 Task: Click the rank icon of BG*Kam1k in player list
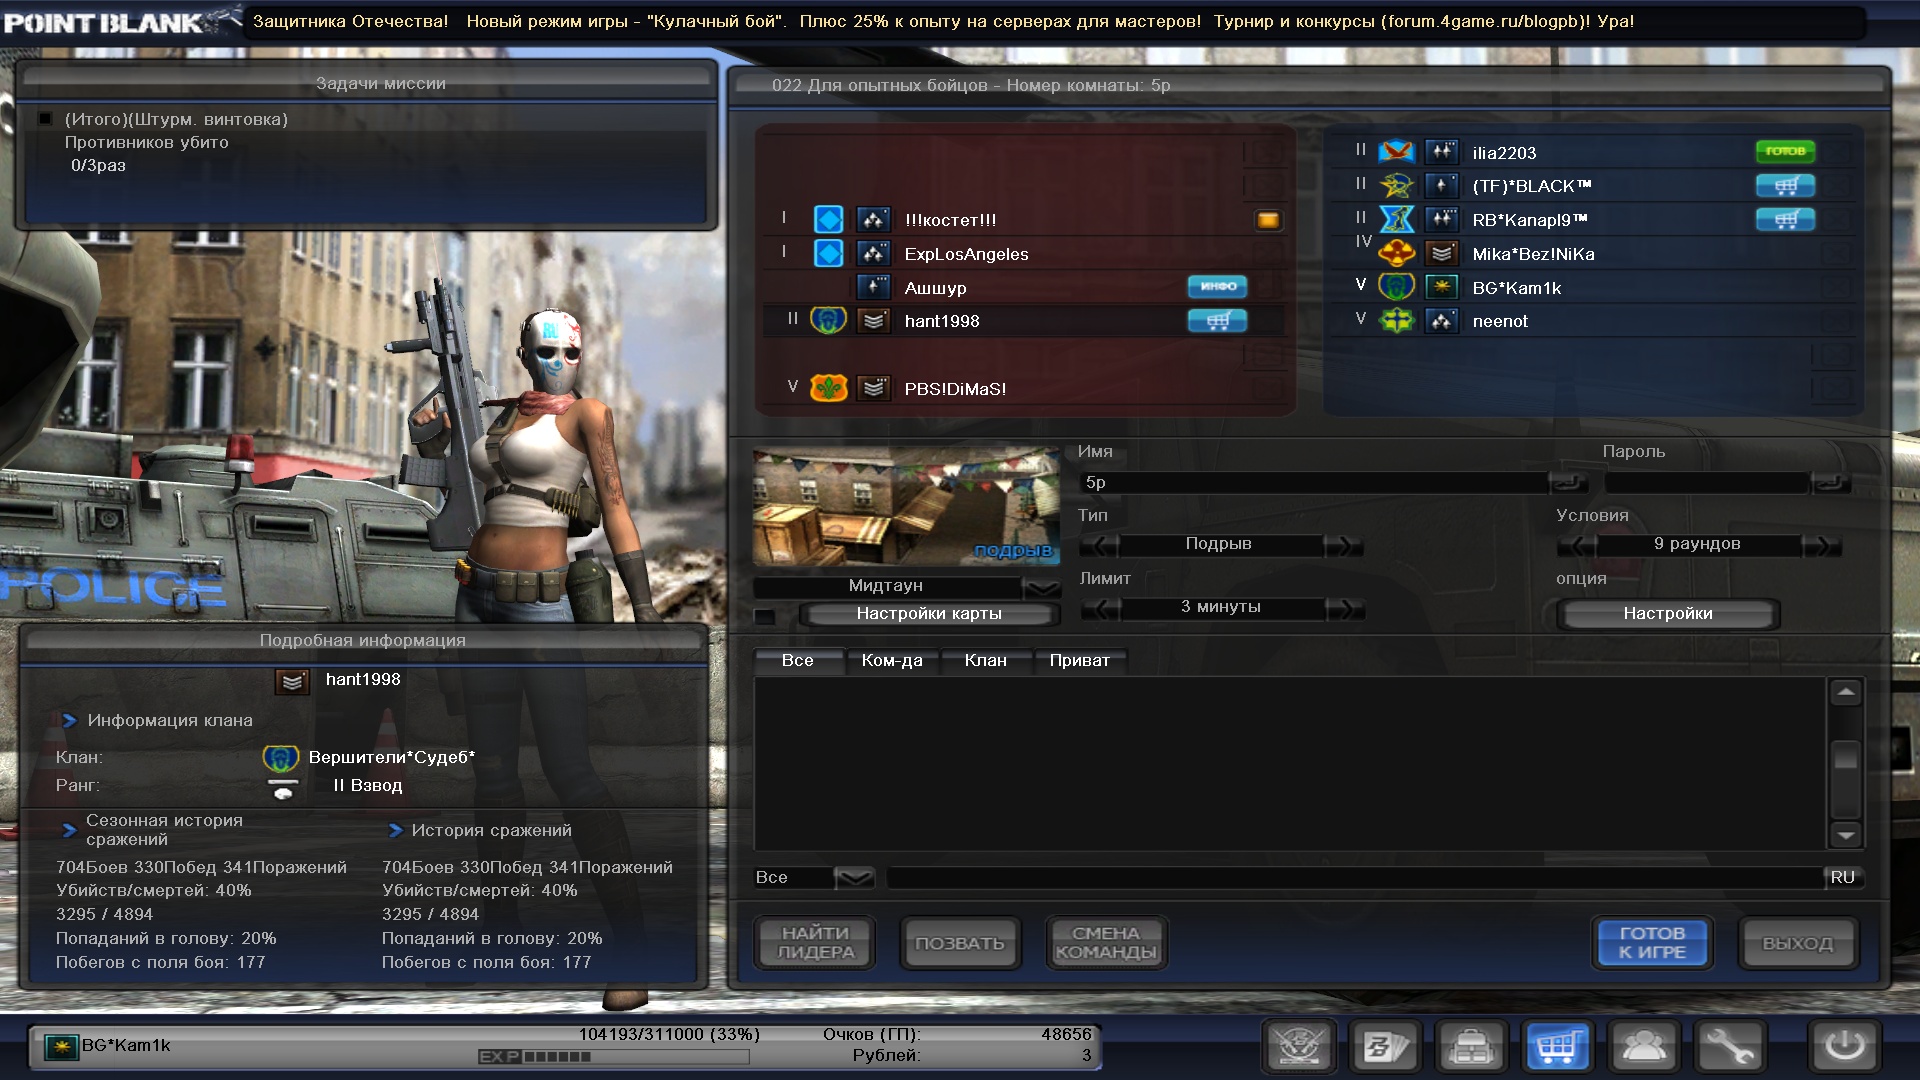(x=1441, y=287)
